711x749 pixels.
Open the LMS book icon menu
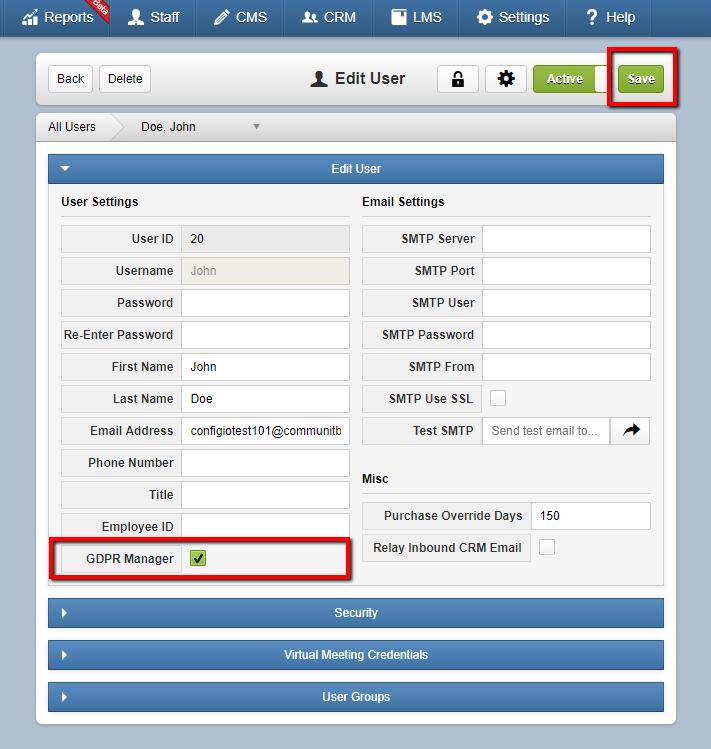click(x=399, y=17)
